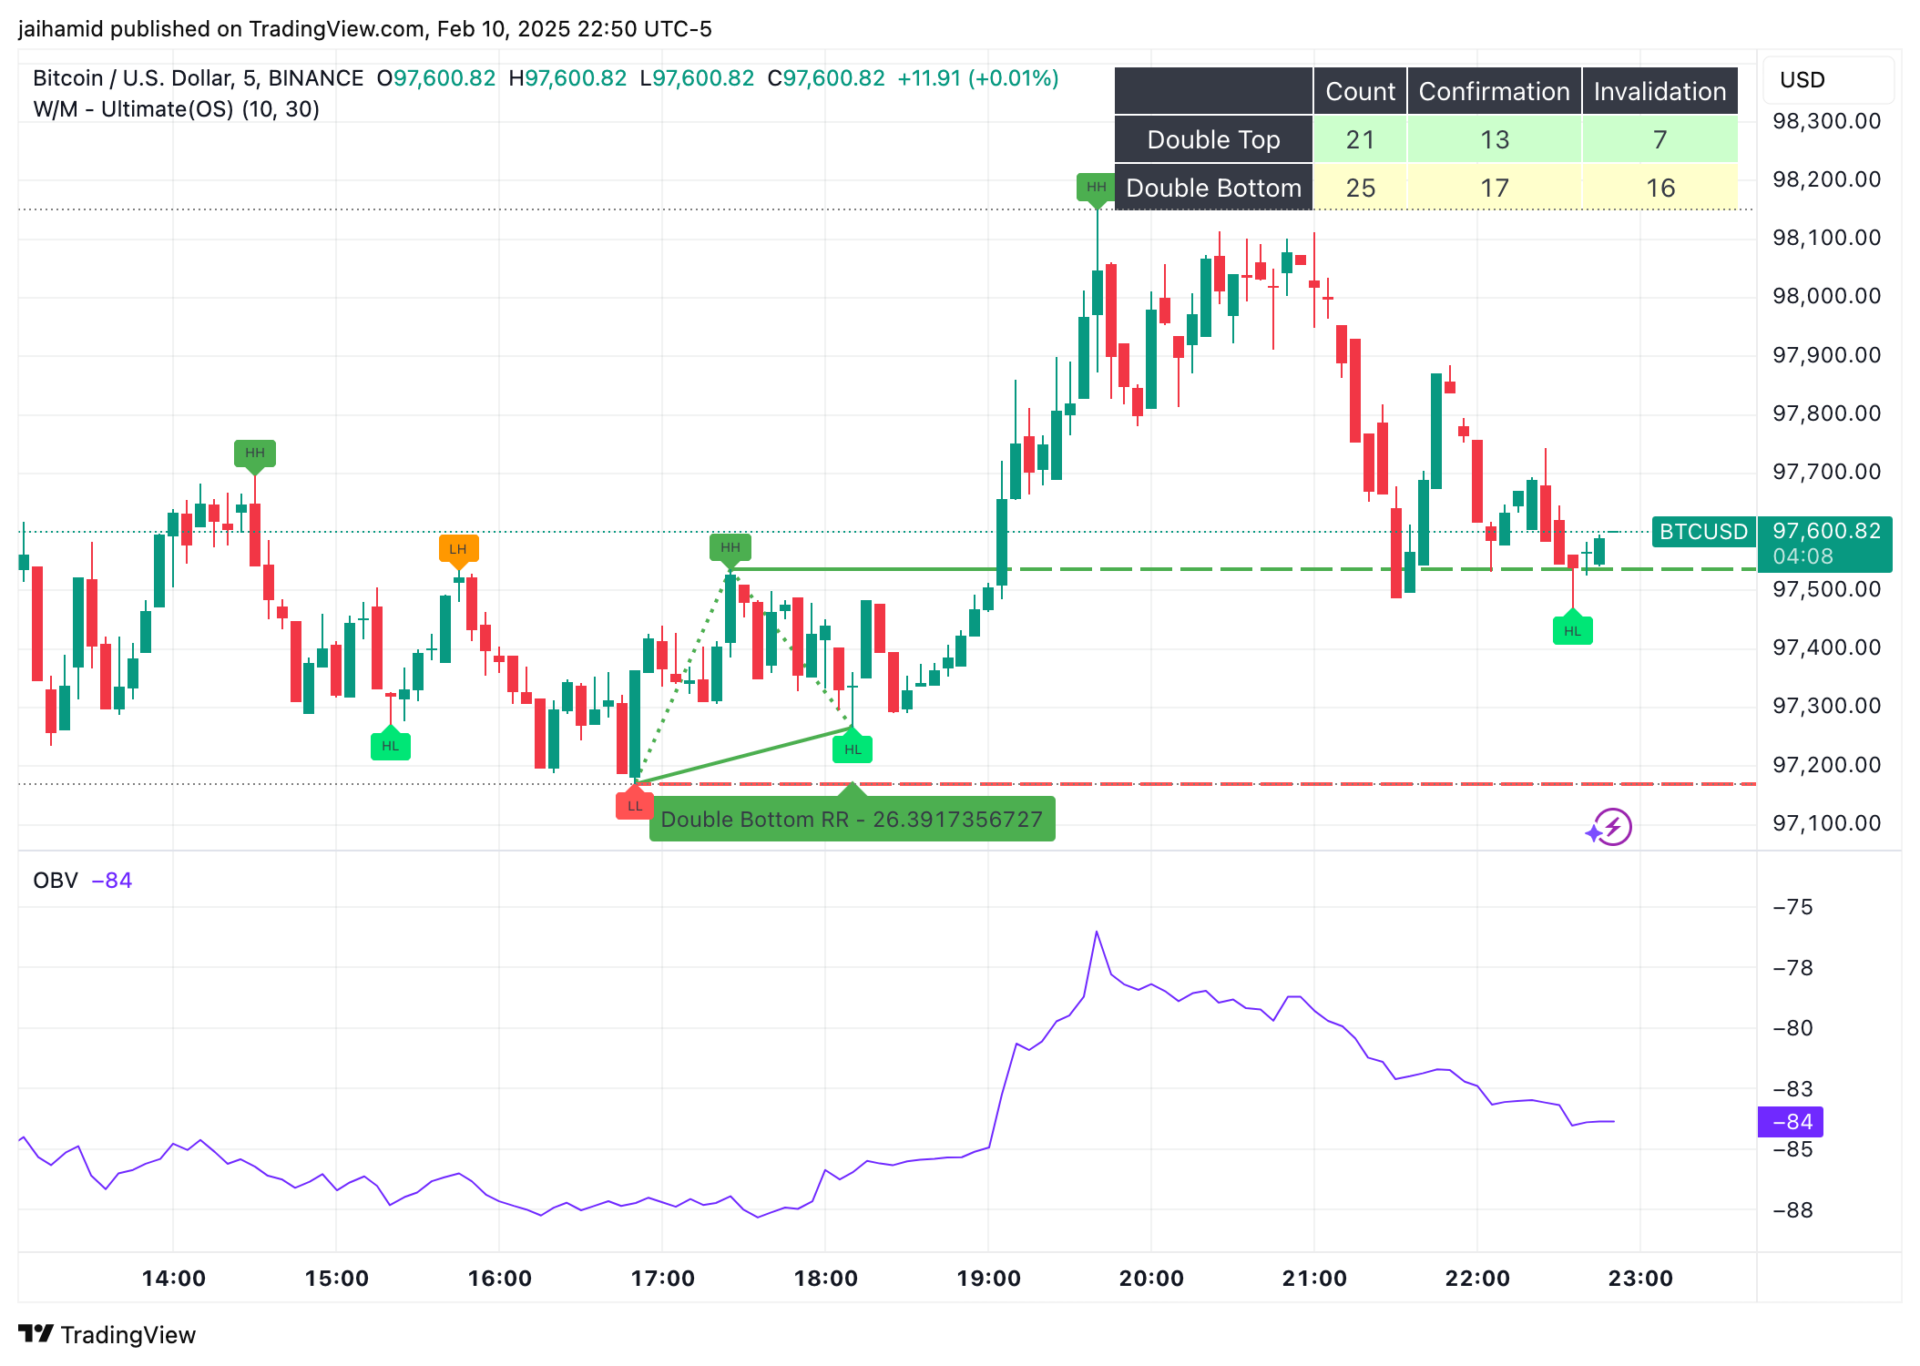Screen dimensions: 1920x1366
Task: Click the BTCUSD symbol label
Action: click(1703, 531)
